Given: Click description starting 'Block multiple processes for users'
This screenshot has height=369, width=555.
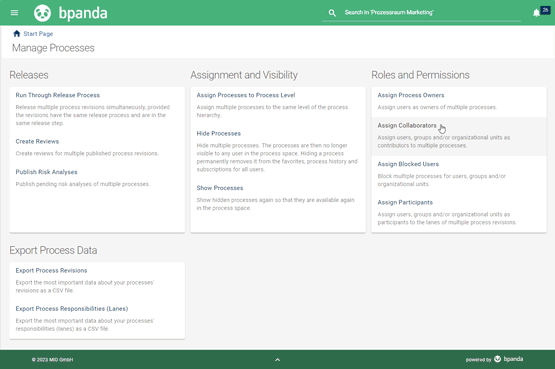Looking at the screenshot, I should [x=441, y=180].
